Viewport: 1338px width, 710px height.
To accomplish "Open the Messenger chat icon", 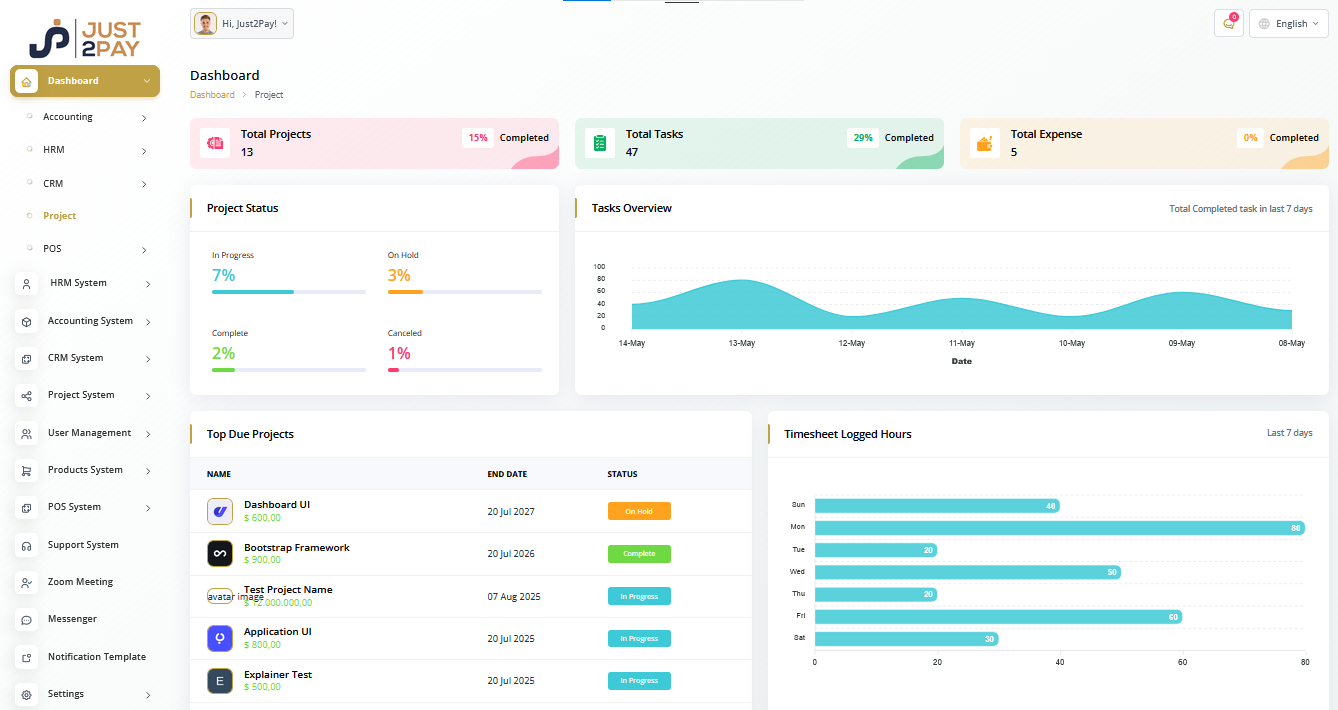I will click(x=26, y=619).
